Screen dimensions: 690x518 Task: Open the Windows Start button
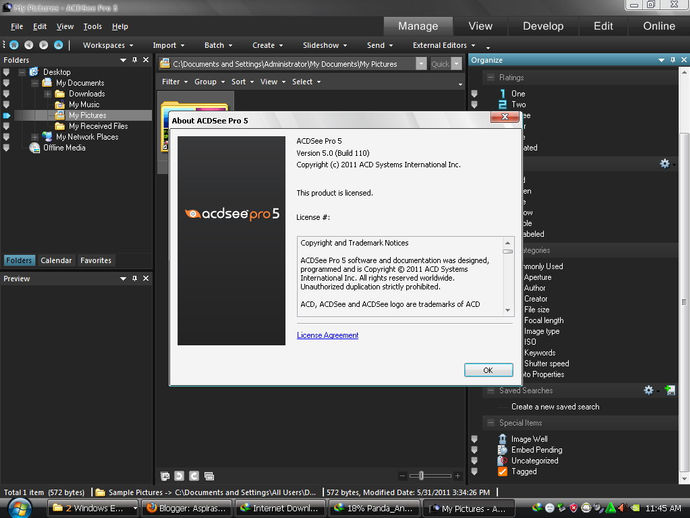[20, 508]
